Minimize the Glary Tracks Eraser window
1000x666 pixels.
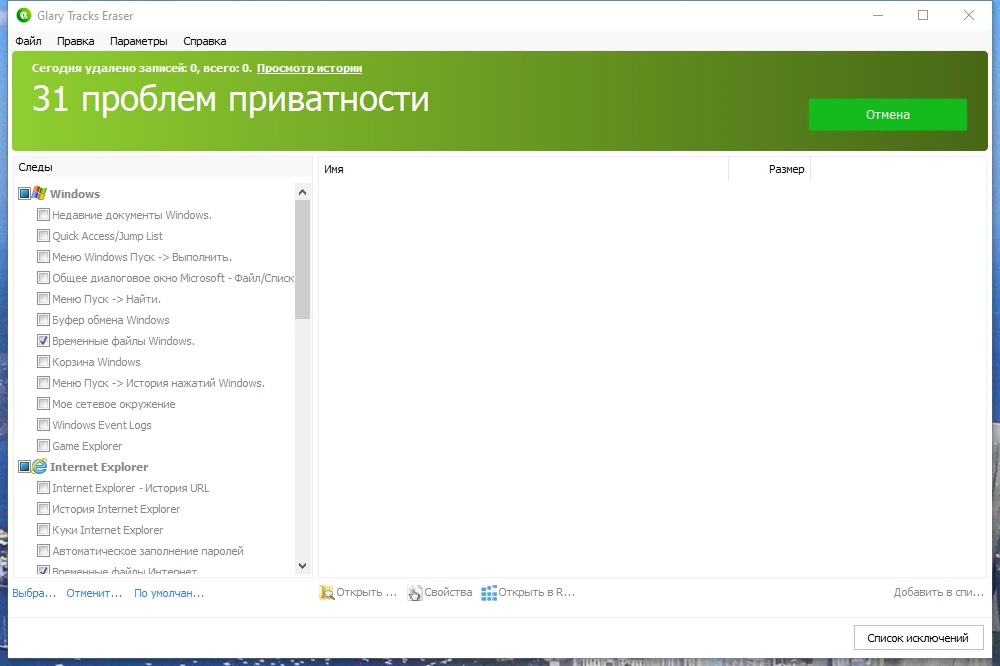point(878,15)
